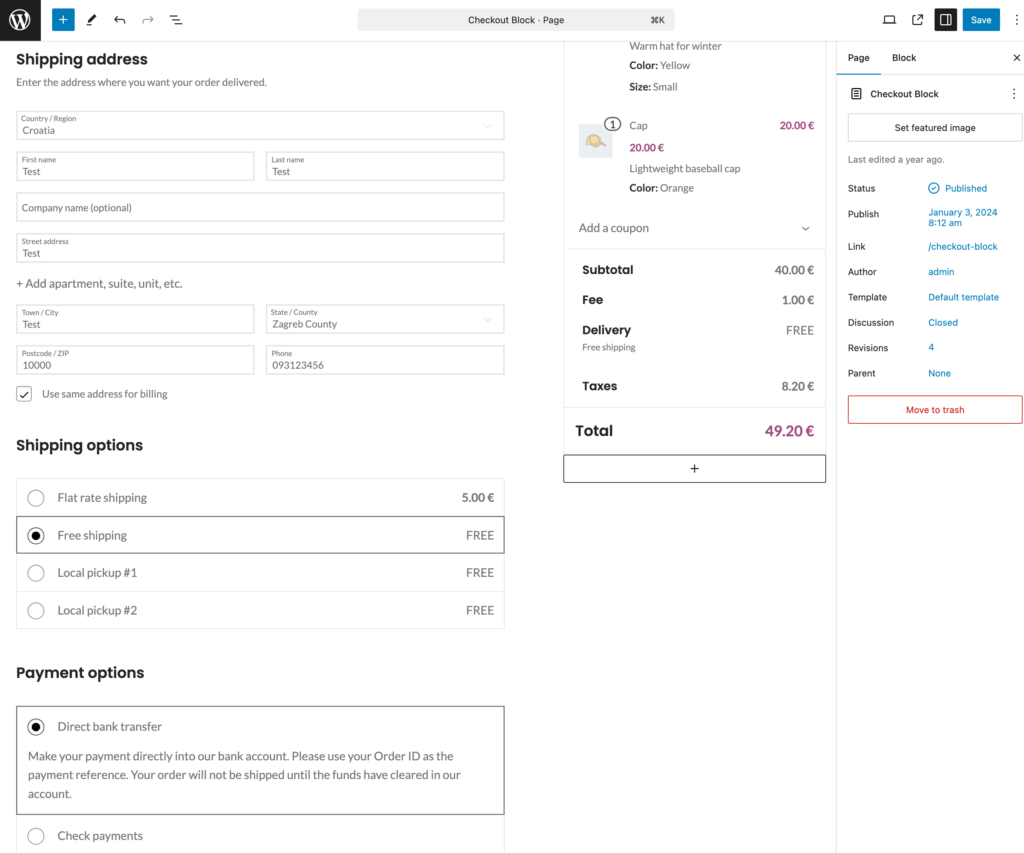This screenshot has width=1024, height=853.
Task: Click the Save button
Action: coord(980,20)
